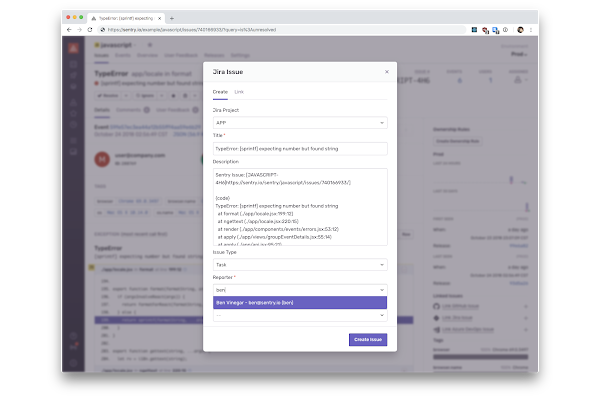Open the assignee avatar dropdown
The image size is (600, 398).
pos(520,80)
